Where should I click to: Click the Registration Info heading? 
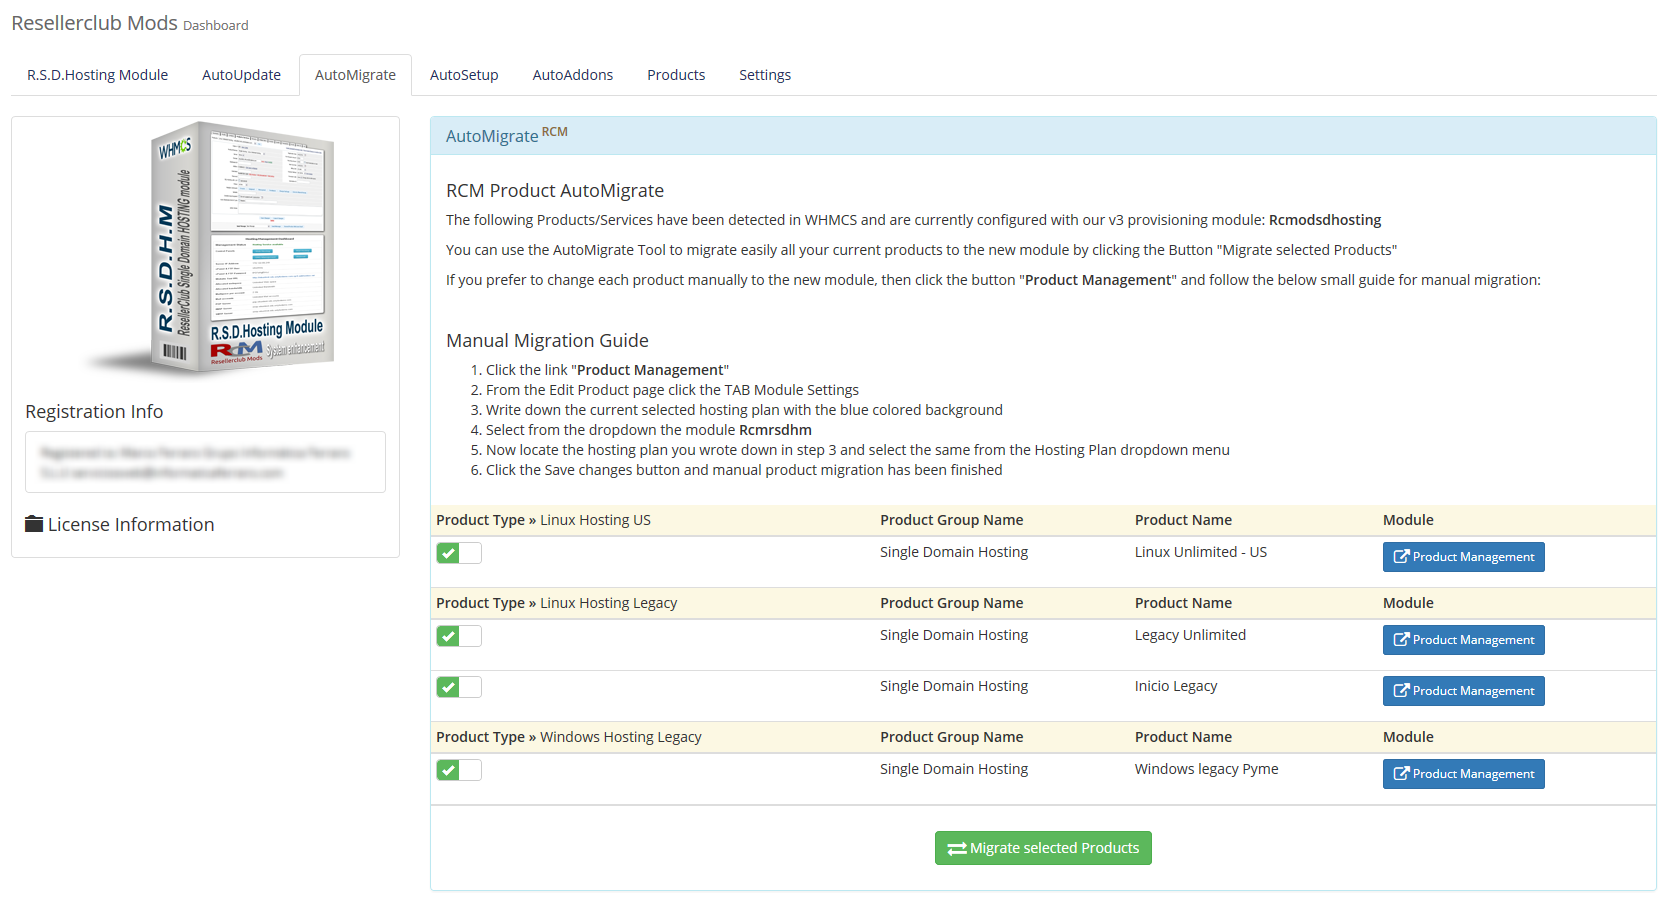(x=94, y=411)
